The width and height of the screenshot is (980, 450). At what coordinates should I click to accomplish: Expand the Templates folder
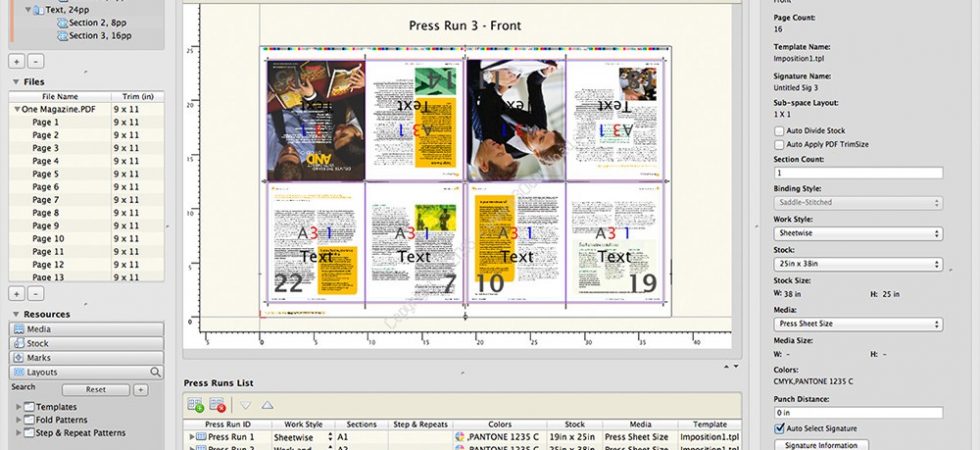pos(19,407)
